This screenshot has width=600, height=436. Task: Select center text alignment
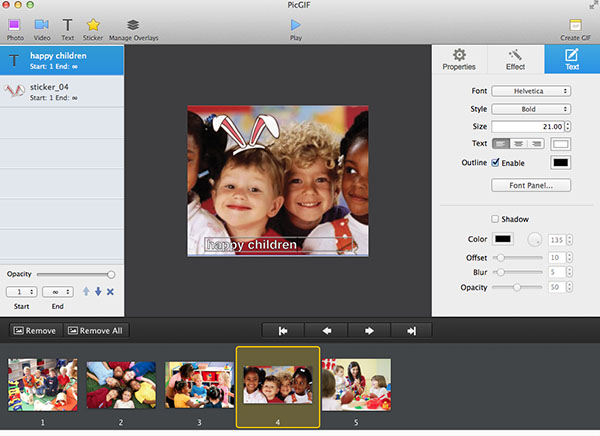519,144
